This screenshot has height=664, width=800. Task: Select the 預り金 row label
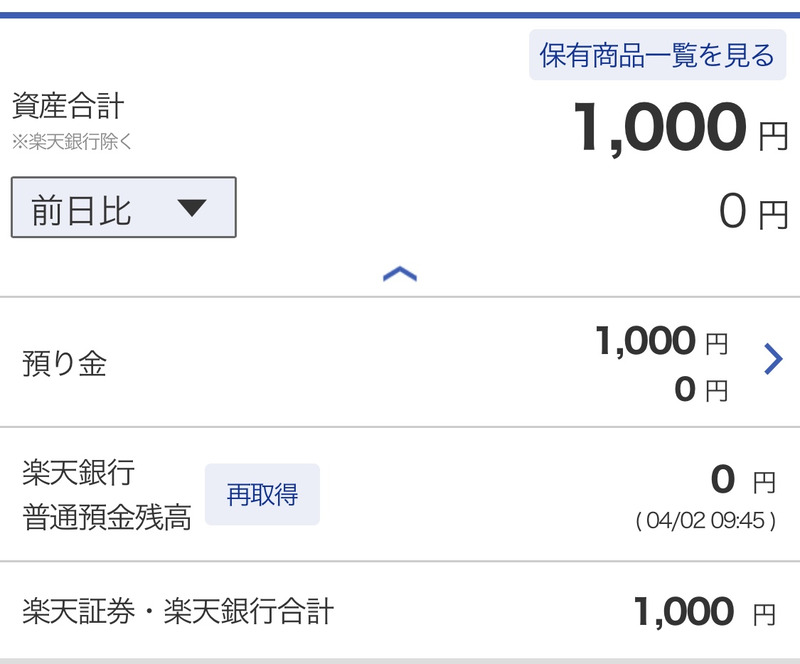64,363
